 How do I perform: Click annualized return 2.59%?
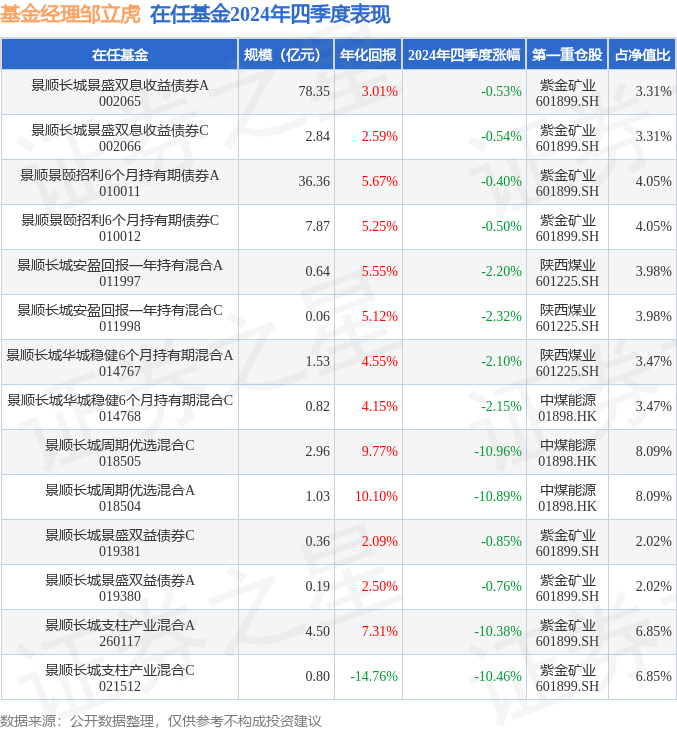coord(379,136)
